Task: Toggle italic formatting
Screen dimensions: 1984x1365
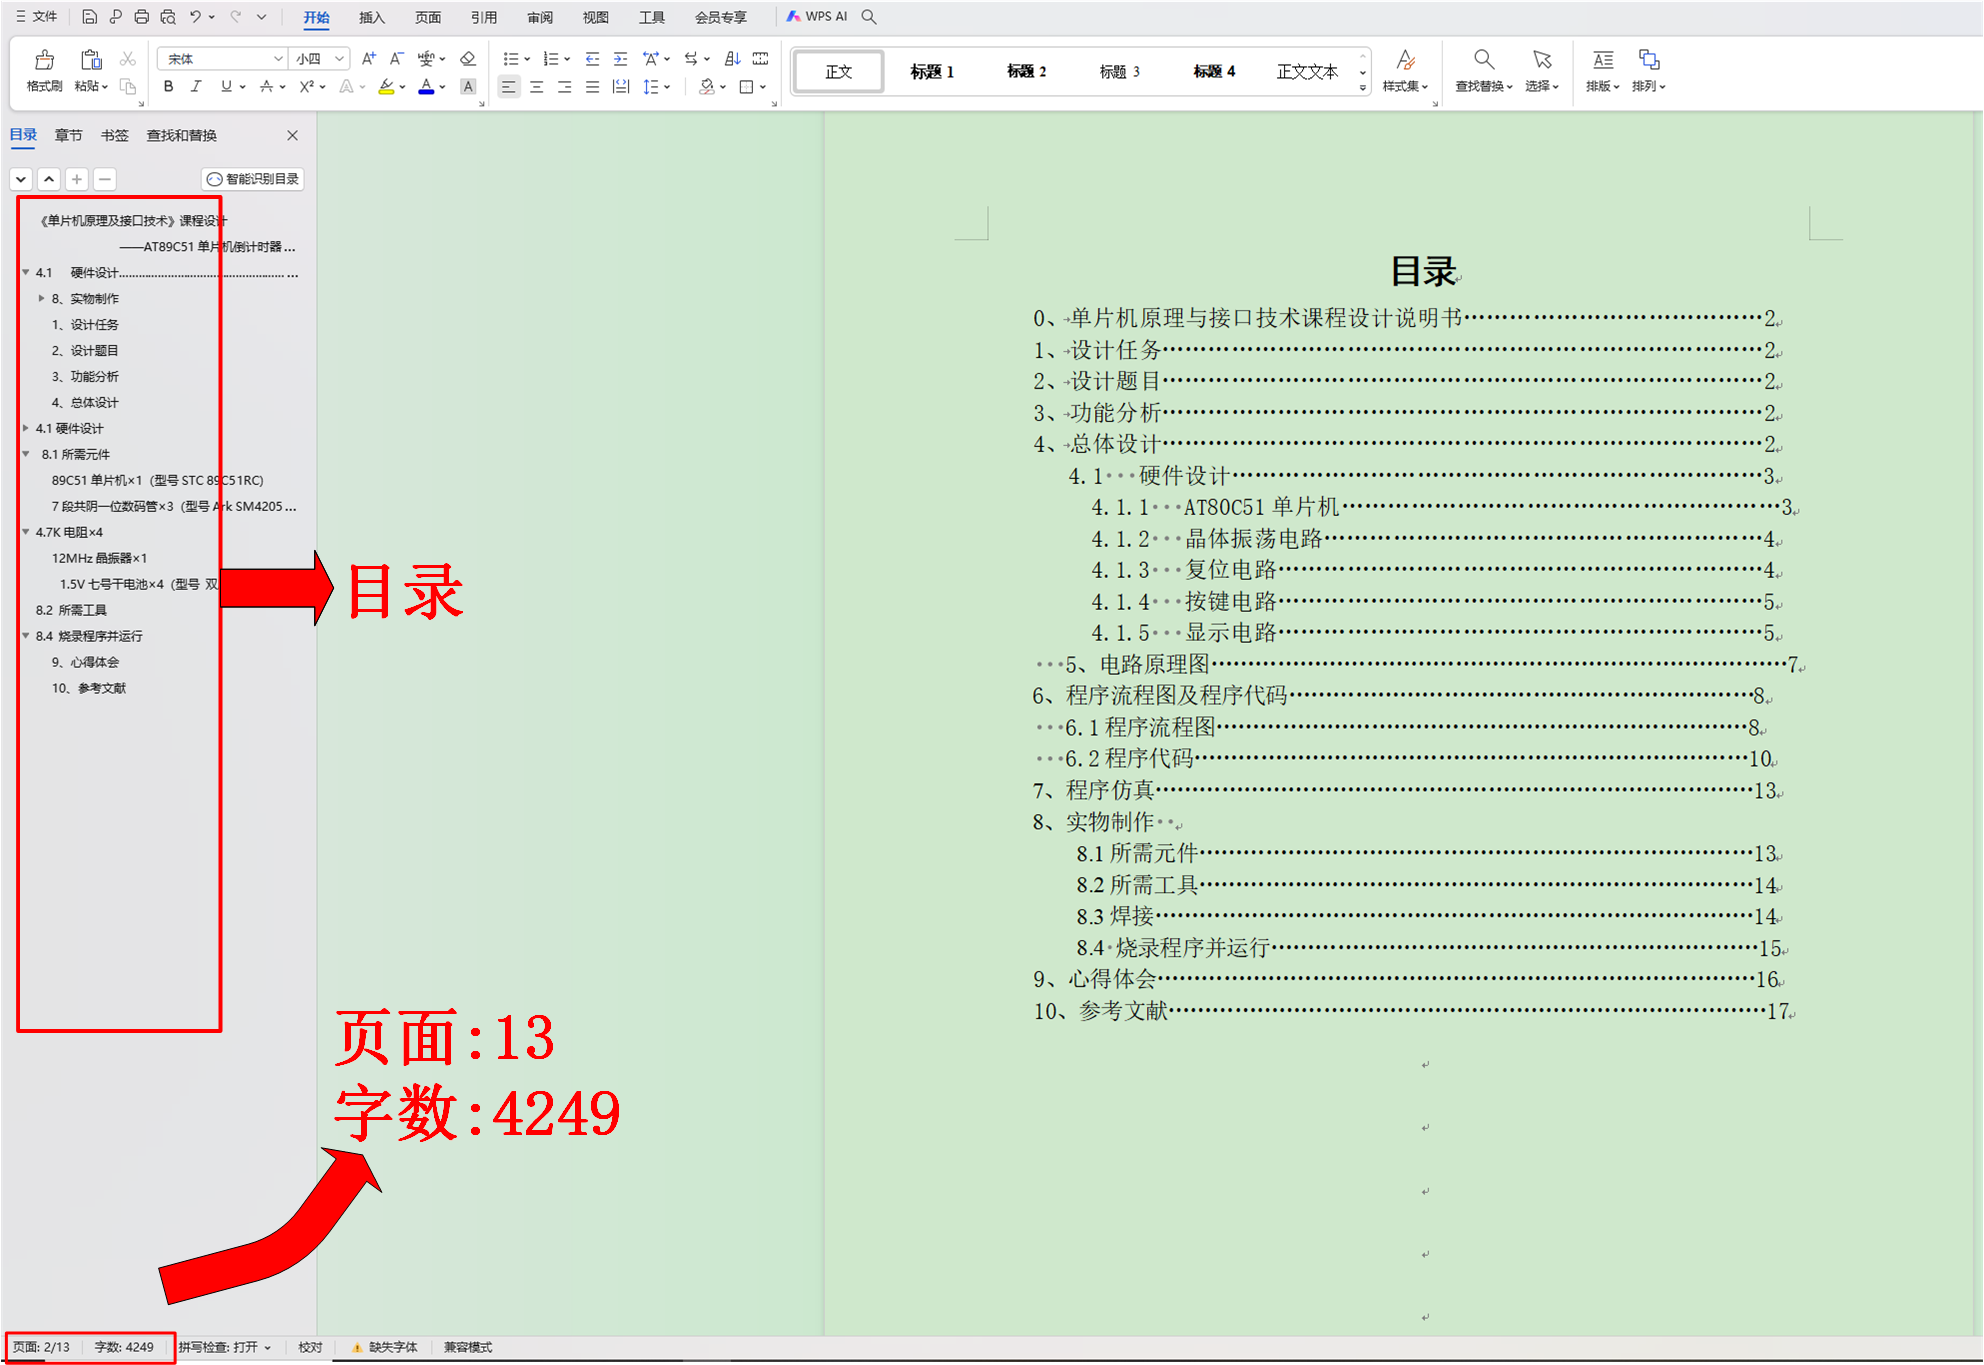Action: [196, 87]
